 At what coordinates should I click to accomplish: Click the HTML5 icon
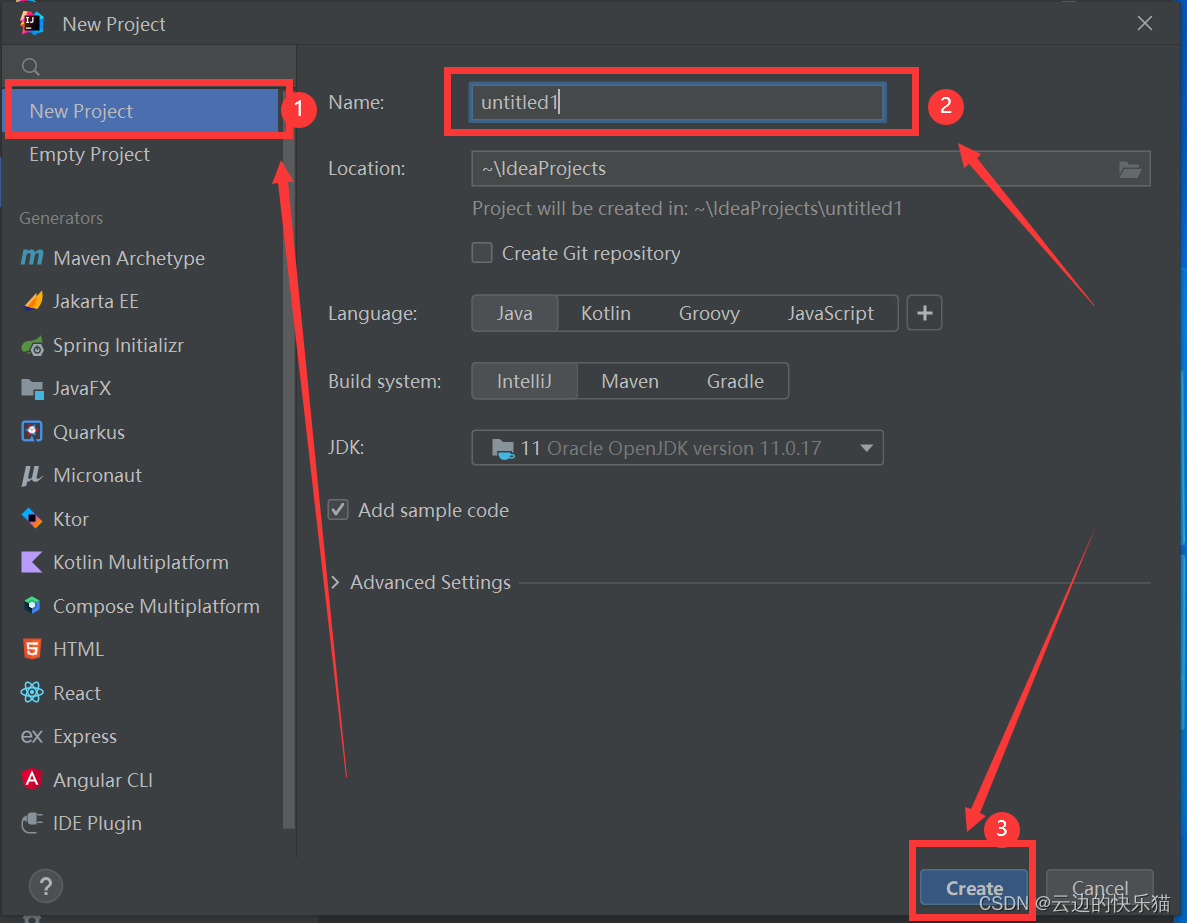pos(32,649)
